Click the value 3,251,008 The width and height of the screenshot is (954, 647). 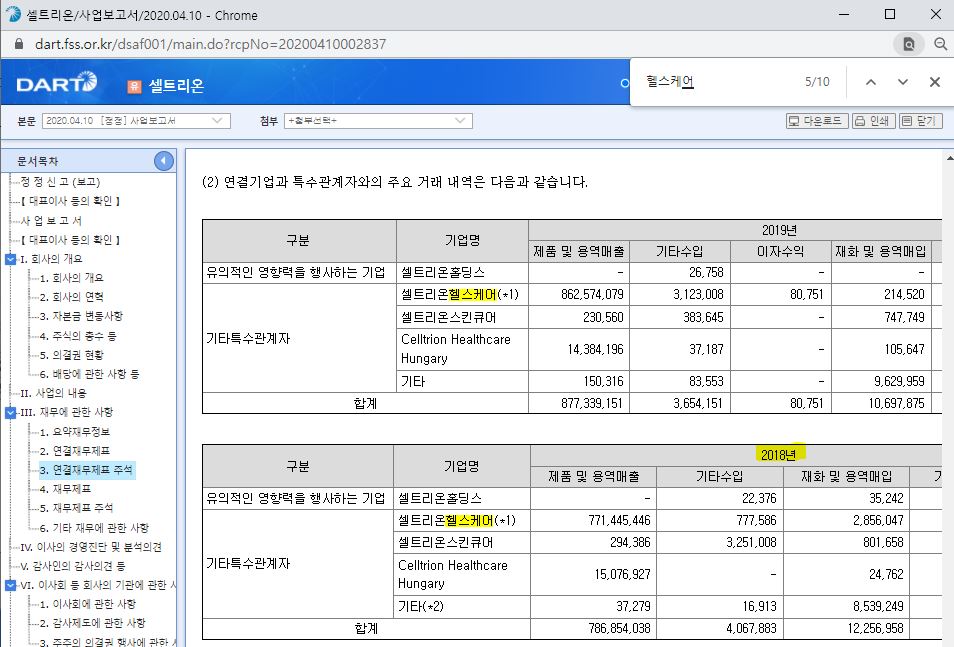point(751,542)
